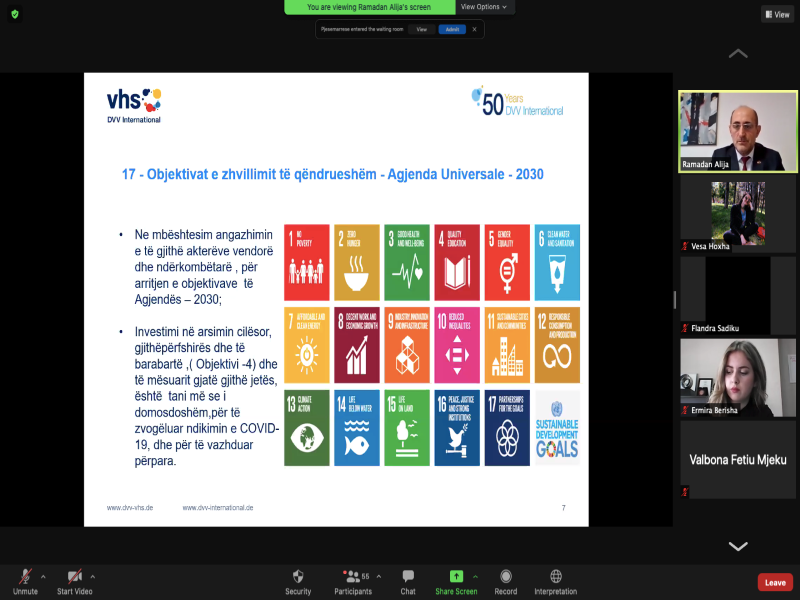800x600 pixels.
Task: Start video with the camera button
Action: tap(75, 577)
